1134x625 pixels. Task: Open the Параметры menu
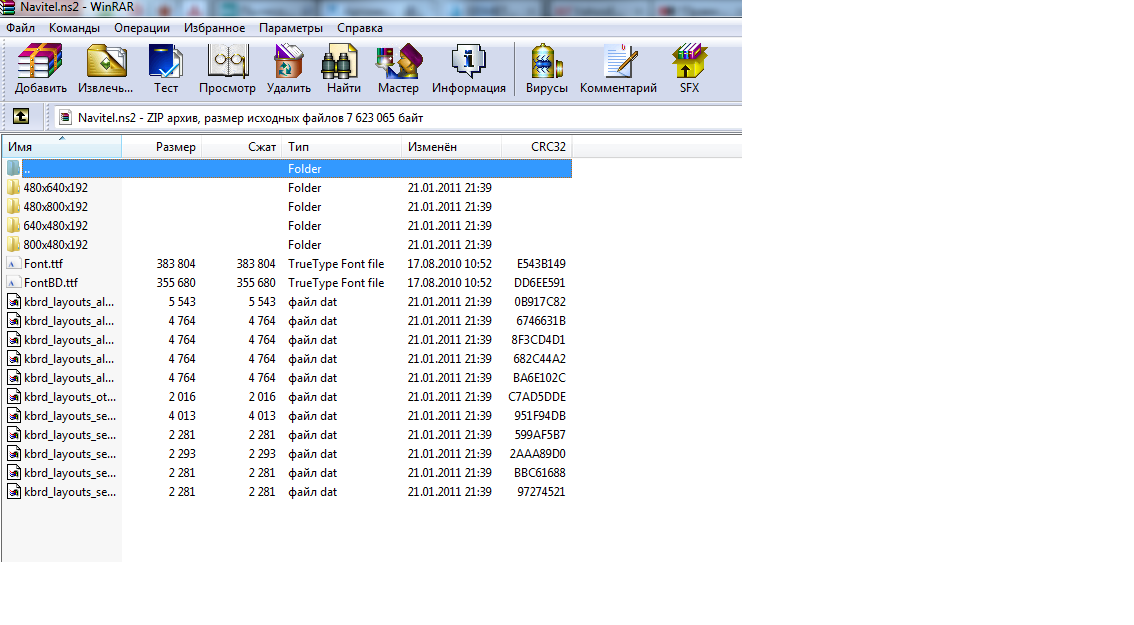pos(290,28)
